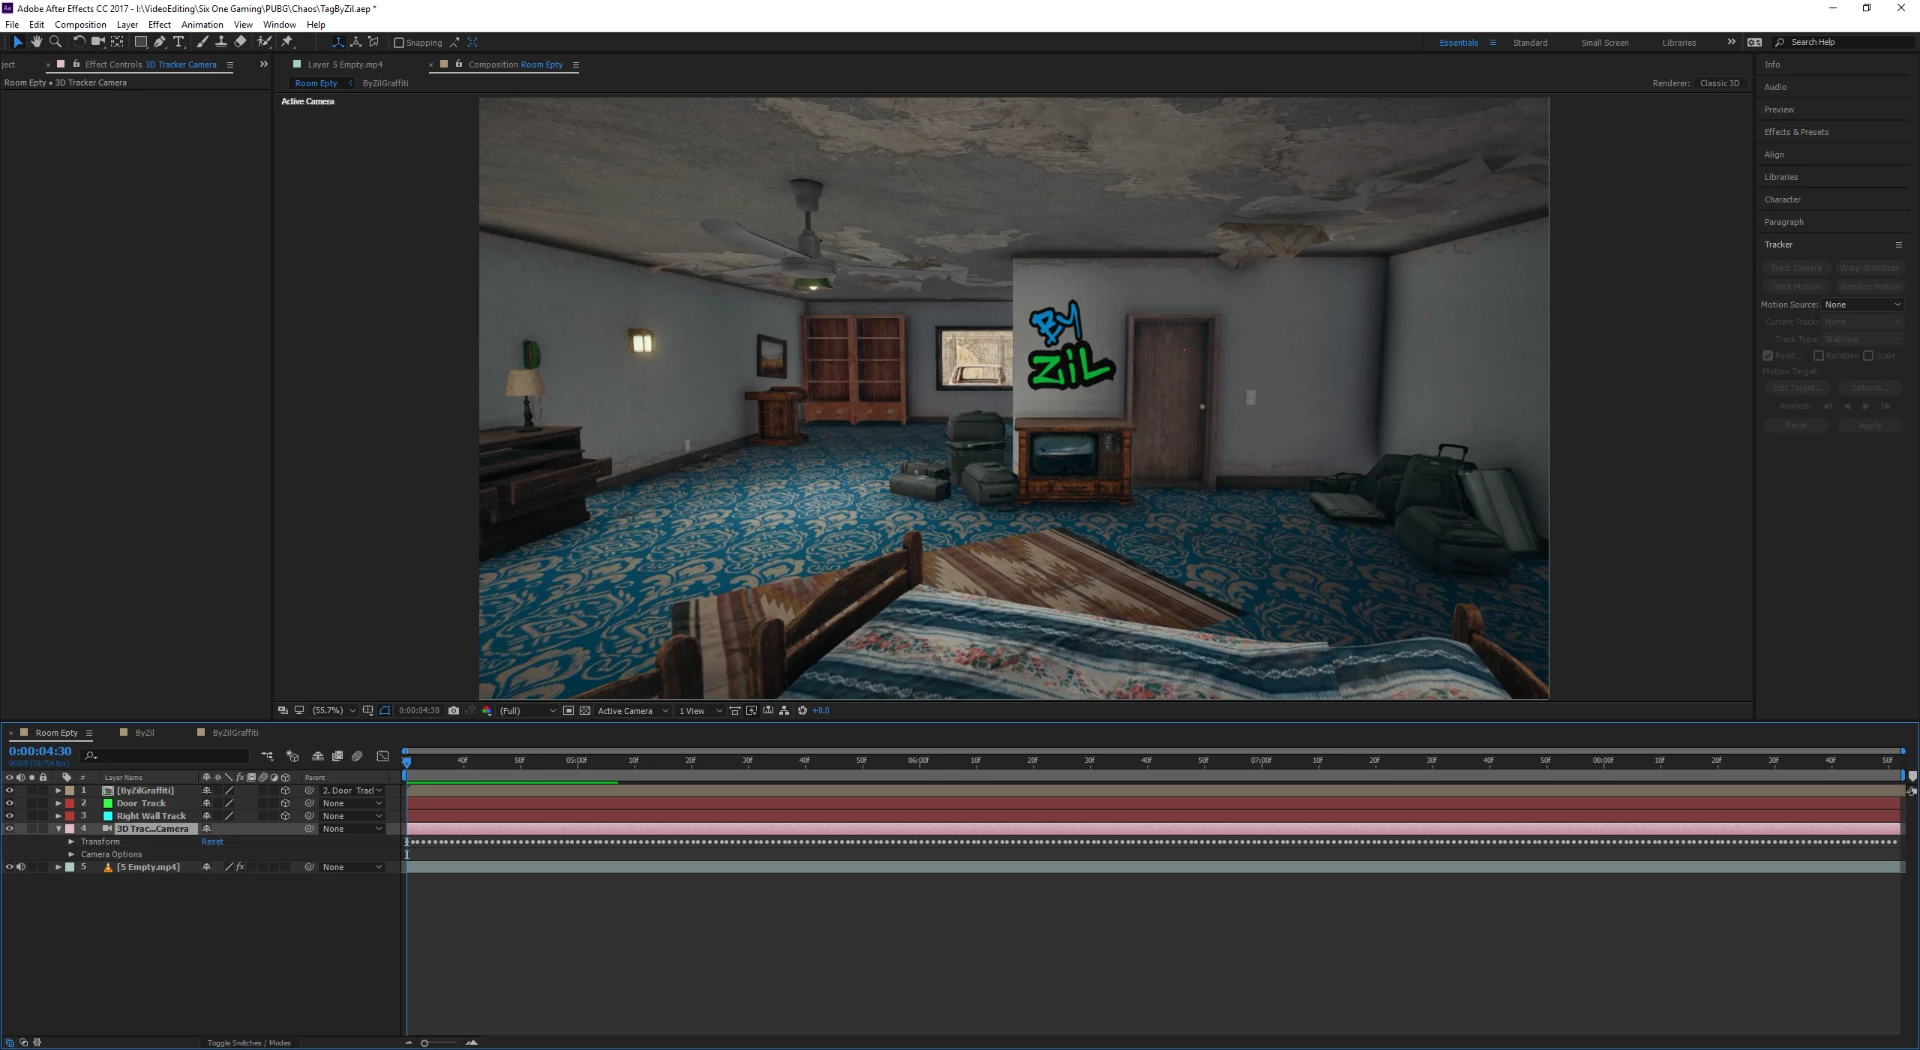Collapse the 3D Tracker Camera layer
Image resolution: width=1920 pixels, height=1050 pixels.
[x=58, y=829]
